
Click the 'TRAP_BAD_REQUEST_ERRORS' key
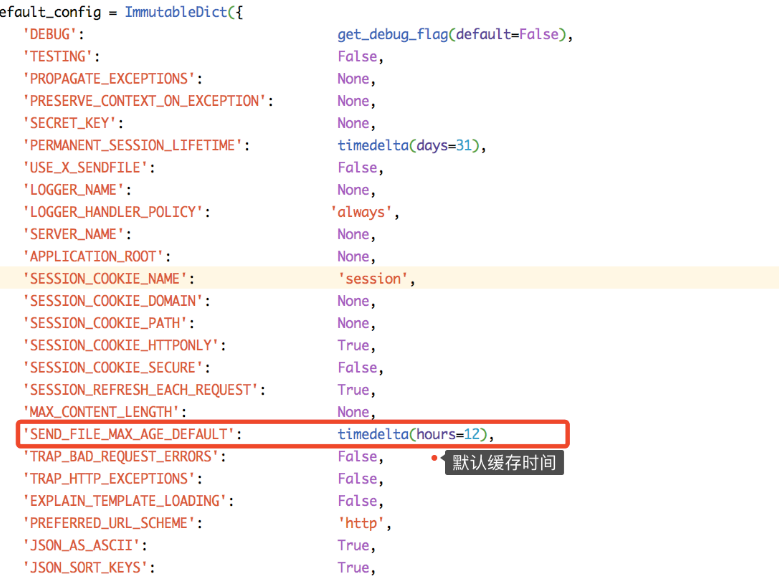coord(125,456)
